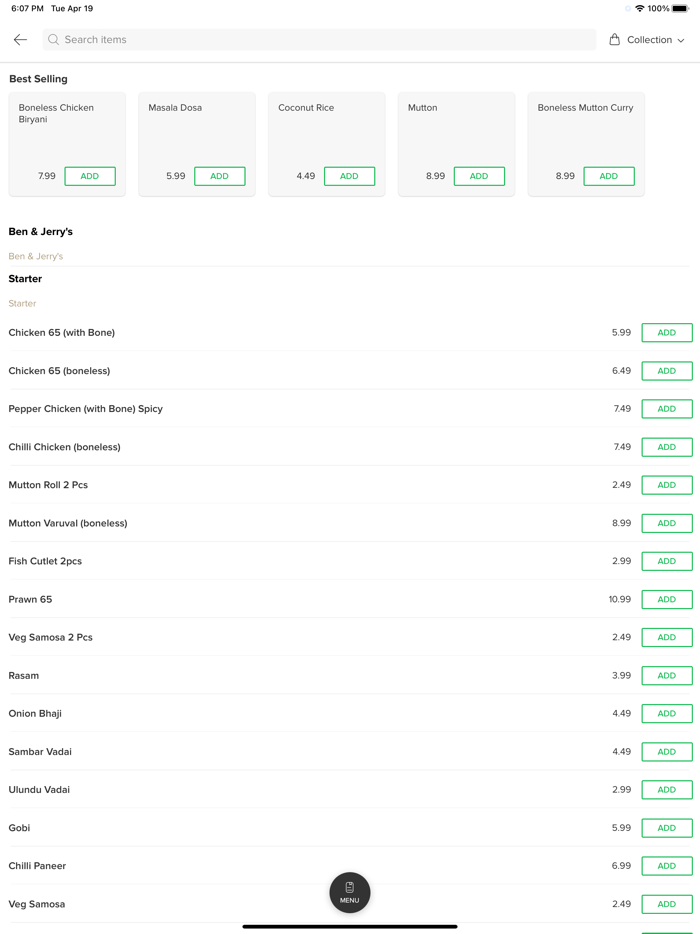
Task: Add Prawn 65 to order
Action: [666, 600]
